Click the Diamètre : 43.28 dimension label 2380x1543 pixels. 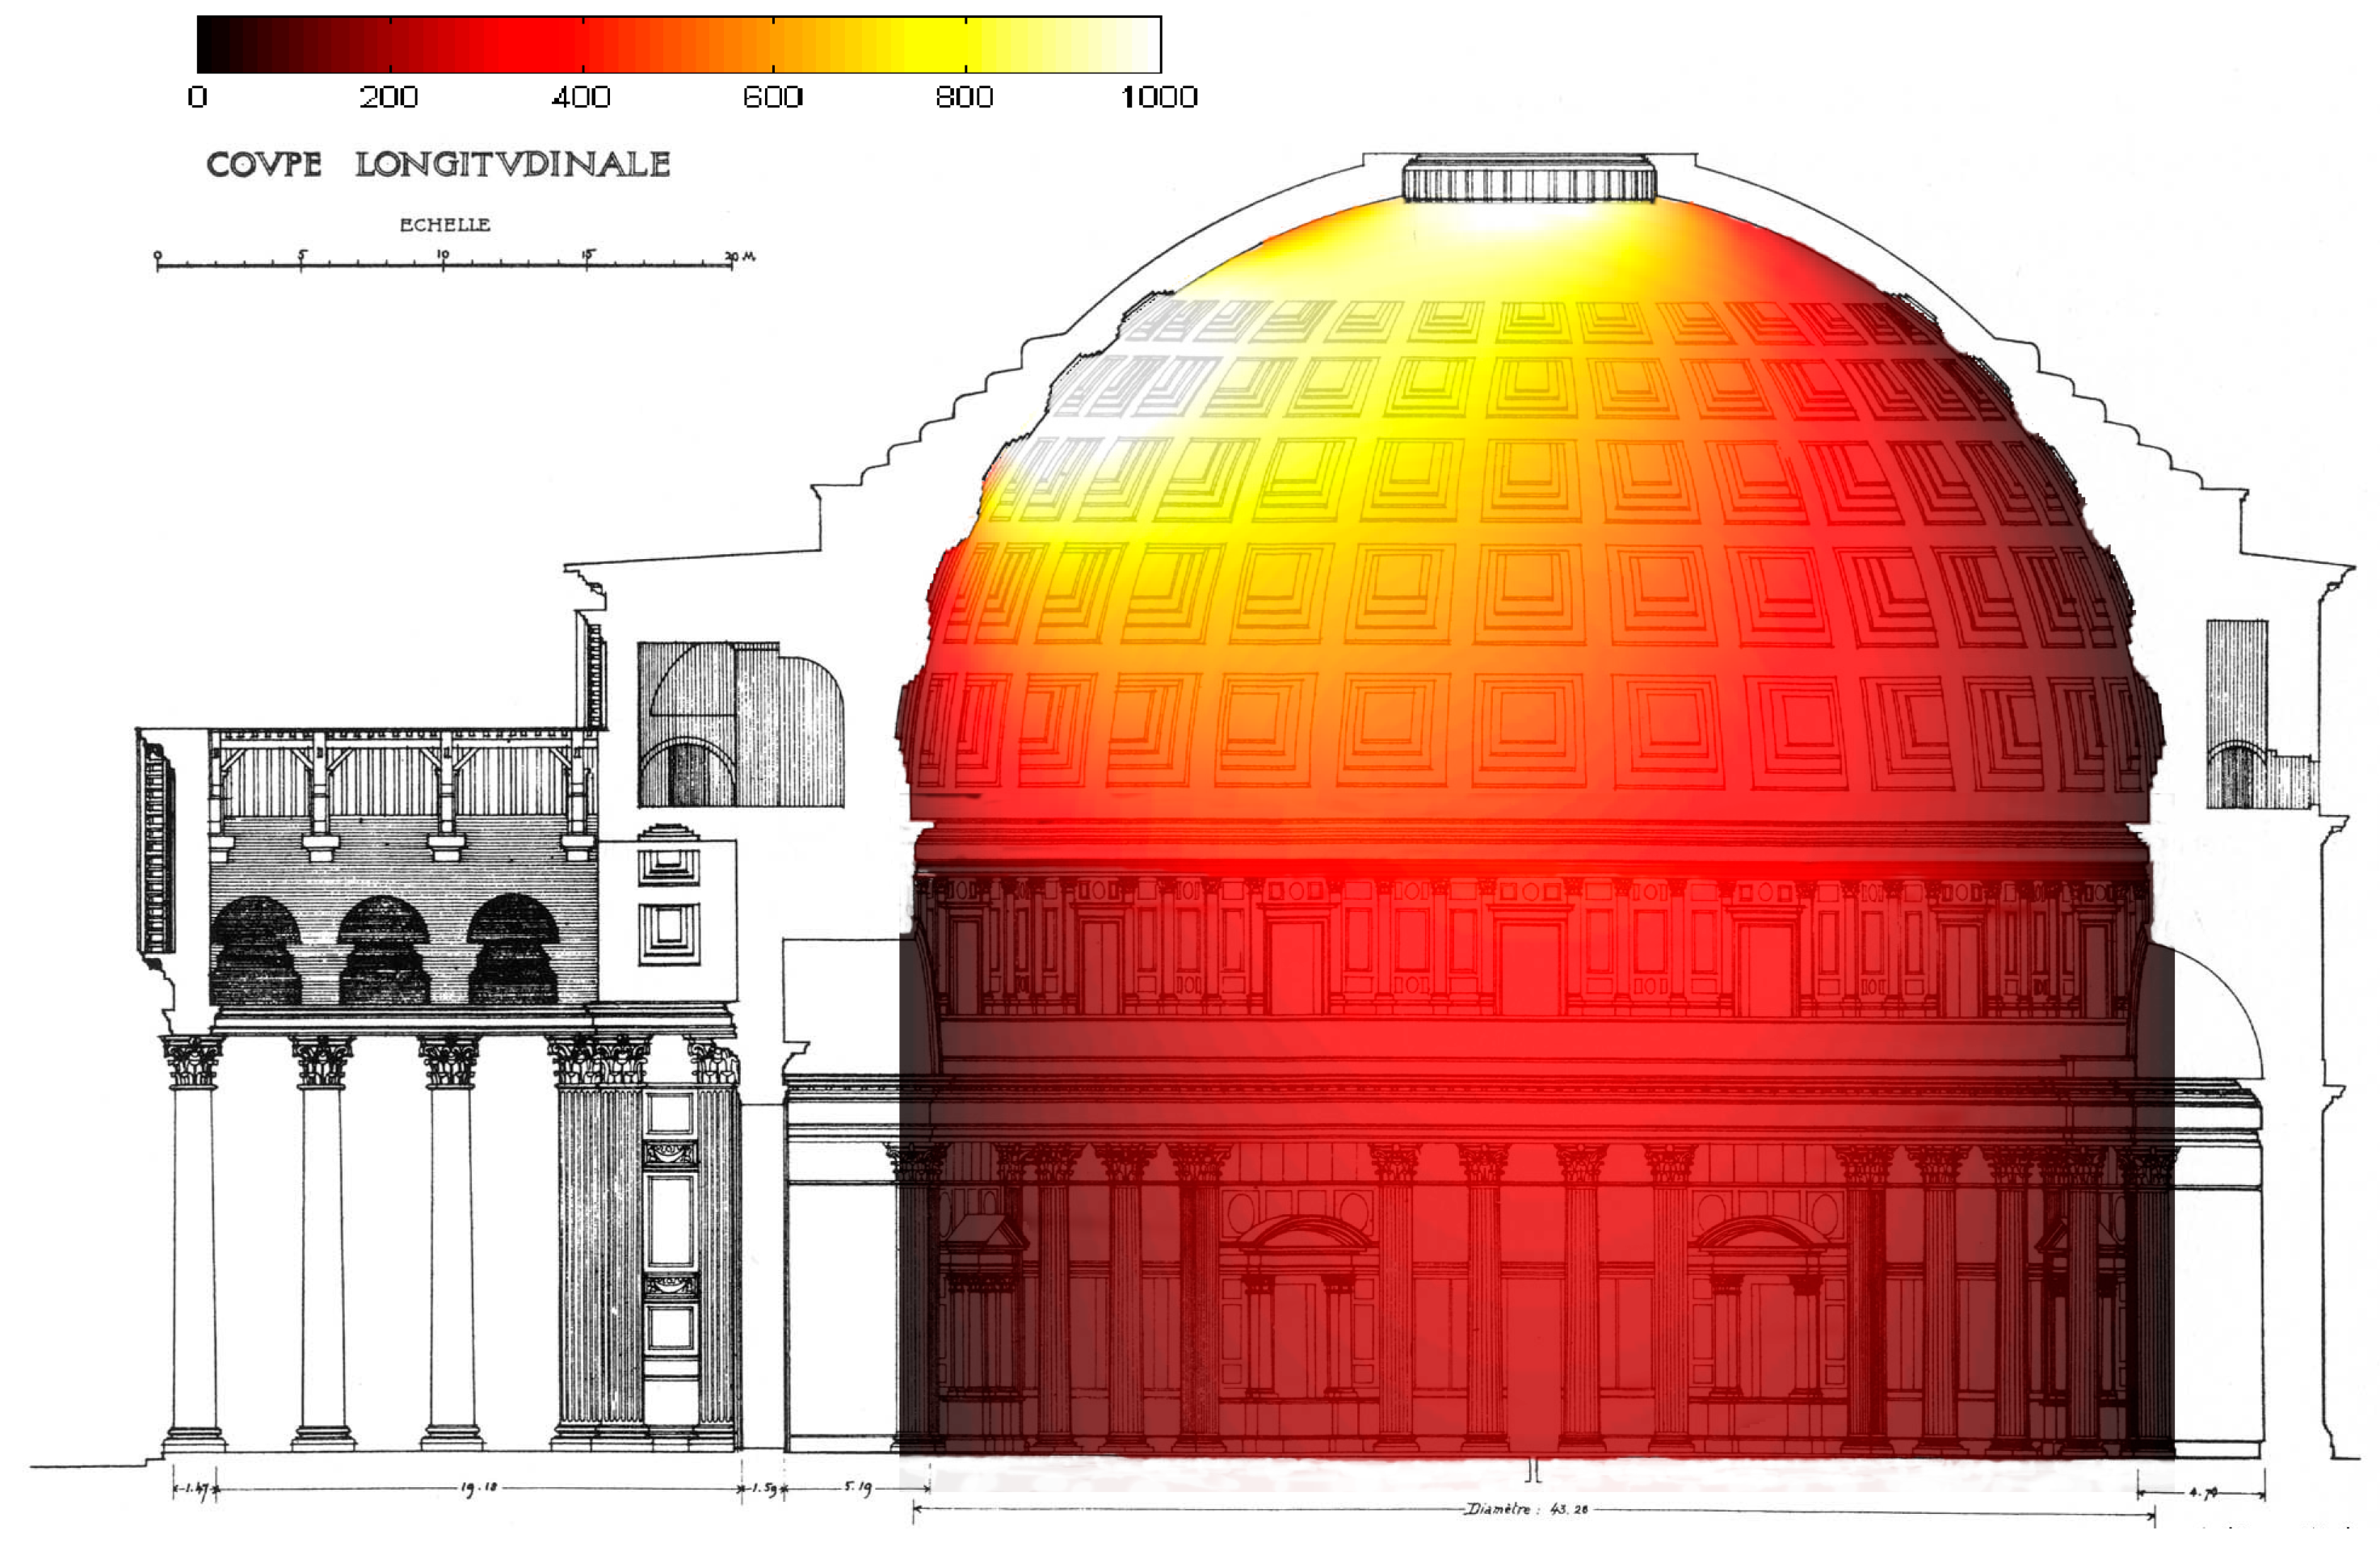[1526, 1509]
